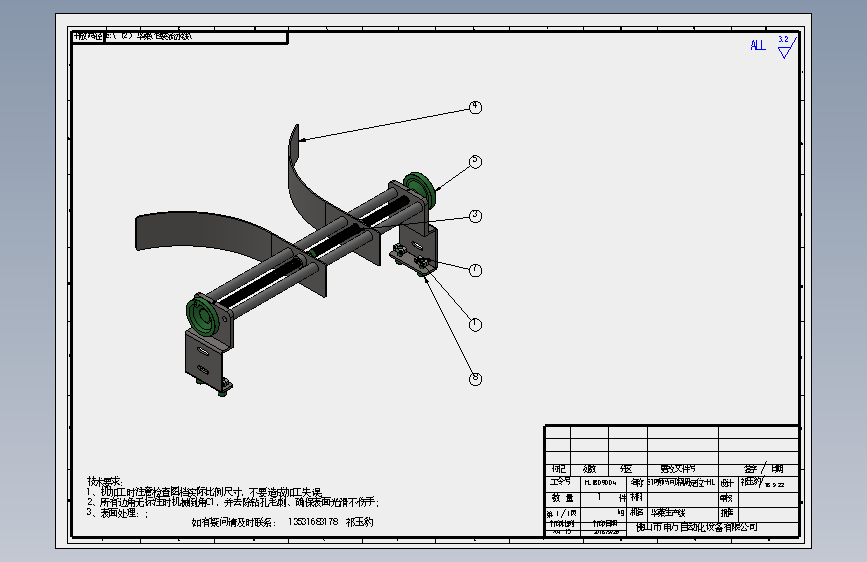Select part balloon number 3
The width and height of the screenshot is (867, 562).
(475, 216)
